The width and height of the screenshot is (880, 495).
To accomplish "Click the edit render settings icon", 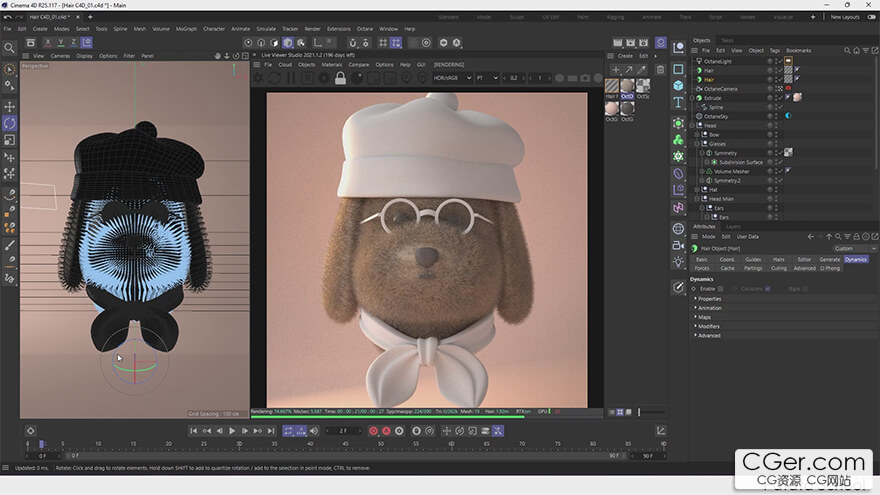I will tap(644, 43).
